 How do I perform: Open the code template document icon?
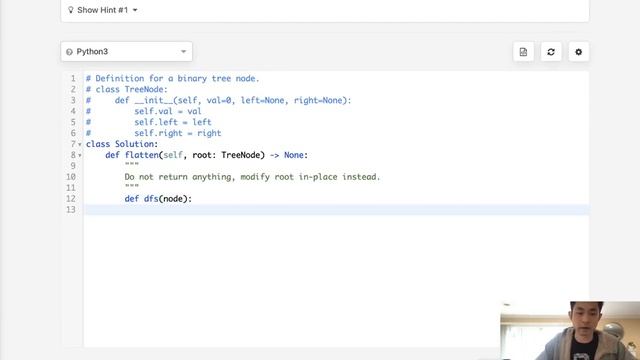[x=523, y=52]
